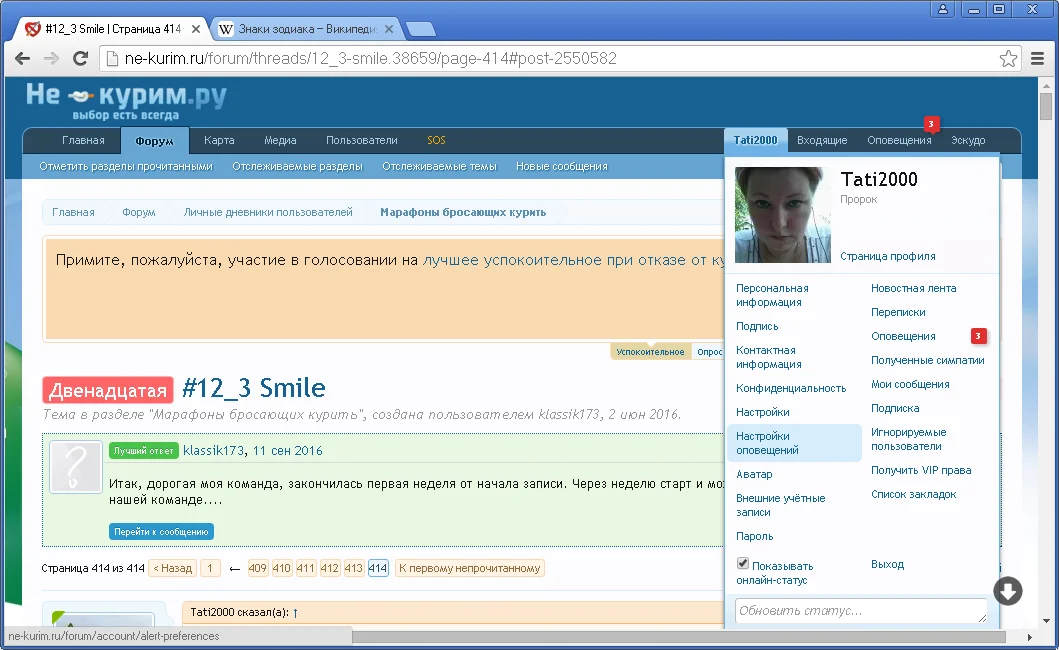Screen dimensions: 1059x650
Task: Go to page 411
Action: 305,568
